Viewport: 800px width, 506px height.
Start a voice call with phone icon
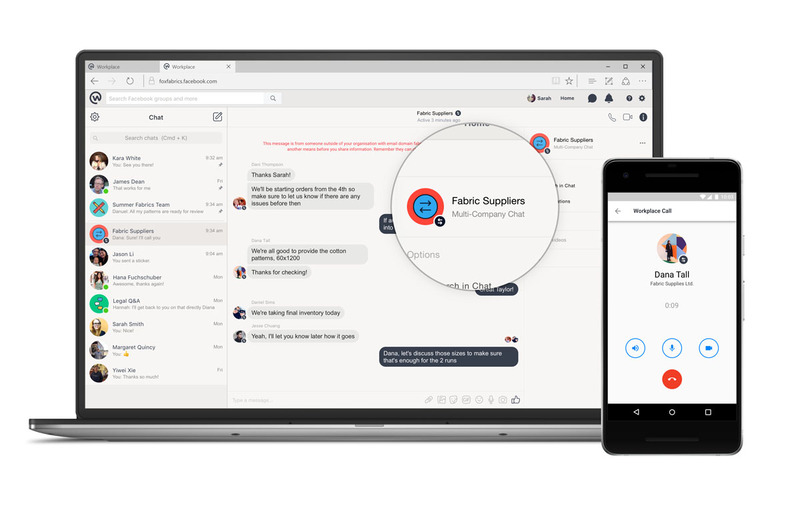pyautogui.click(x=612, y=117)
